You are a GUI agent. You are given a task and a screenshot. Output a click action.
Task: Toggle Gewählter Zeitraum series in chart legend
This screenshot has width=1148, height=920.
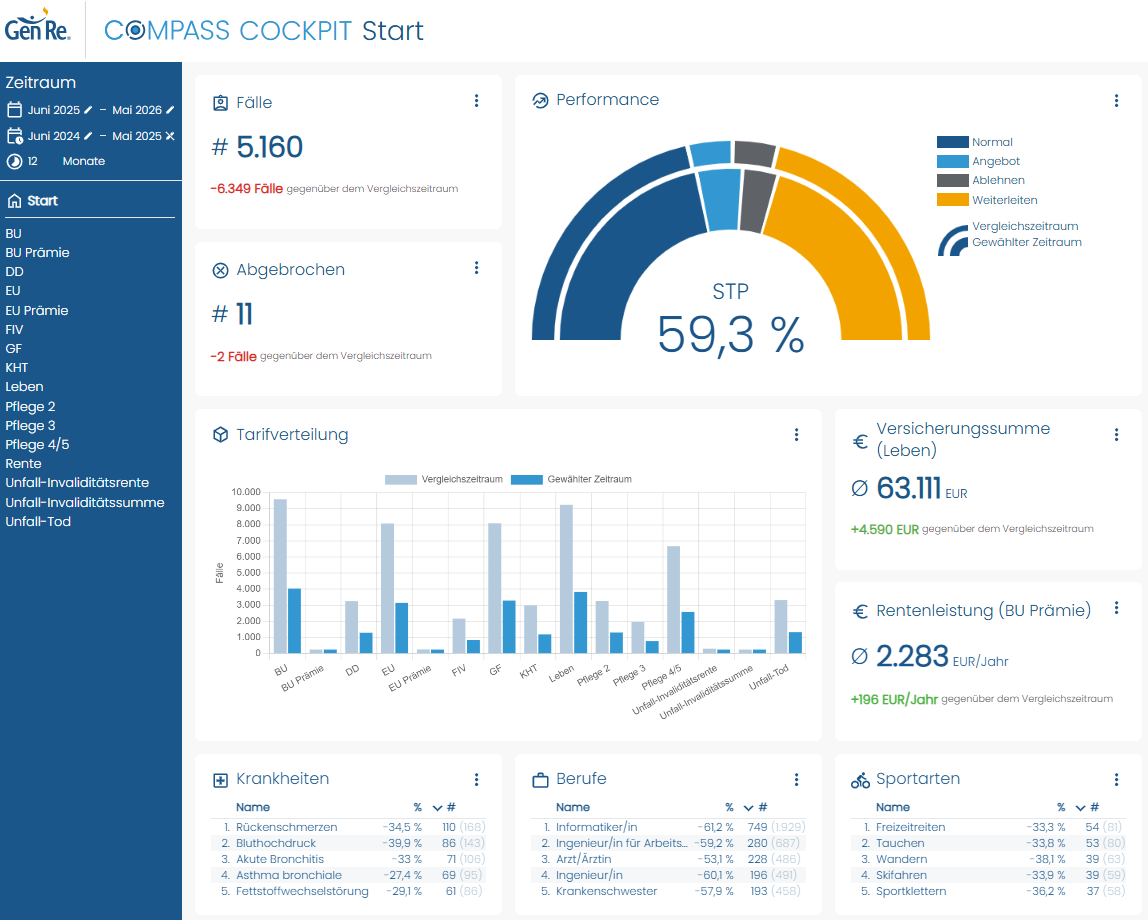[x=571, y=479]
